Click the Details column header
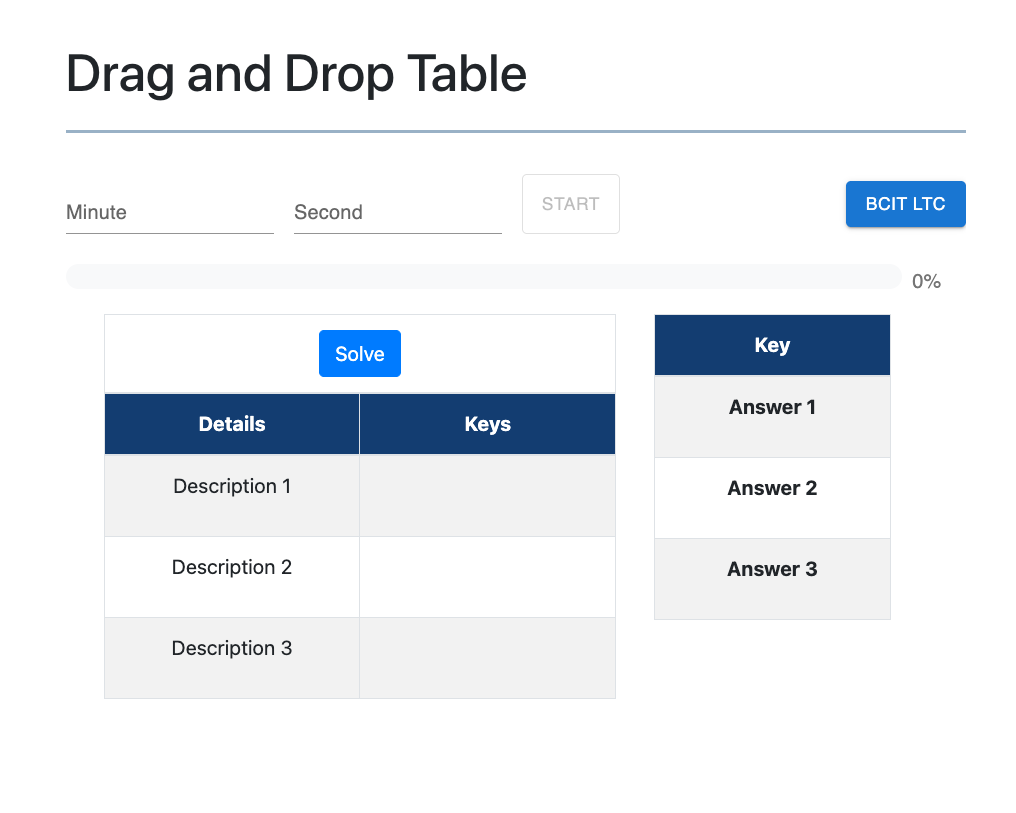 pos(231,423)
